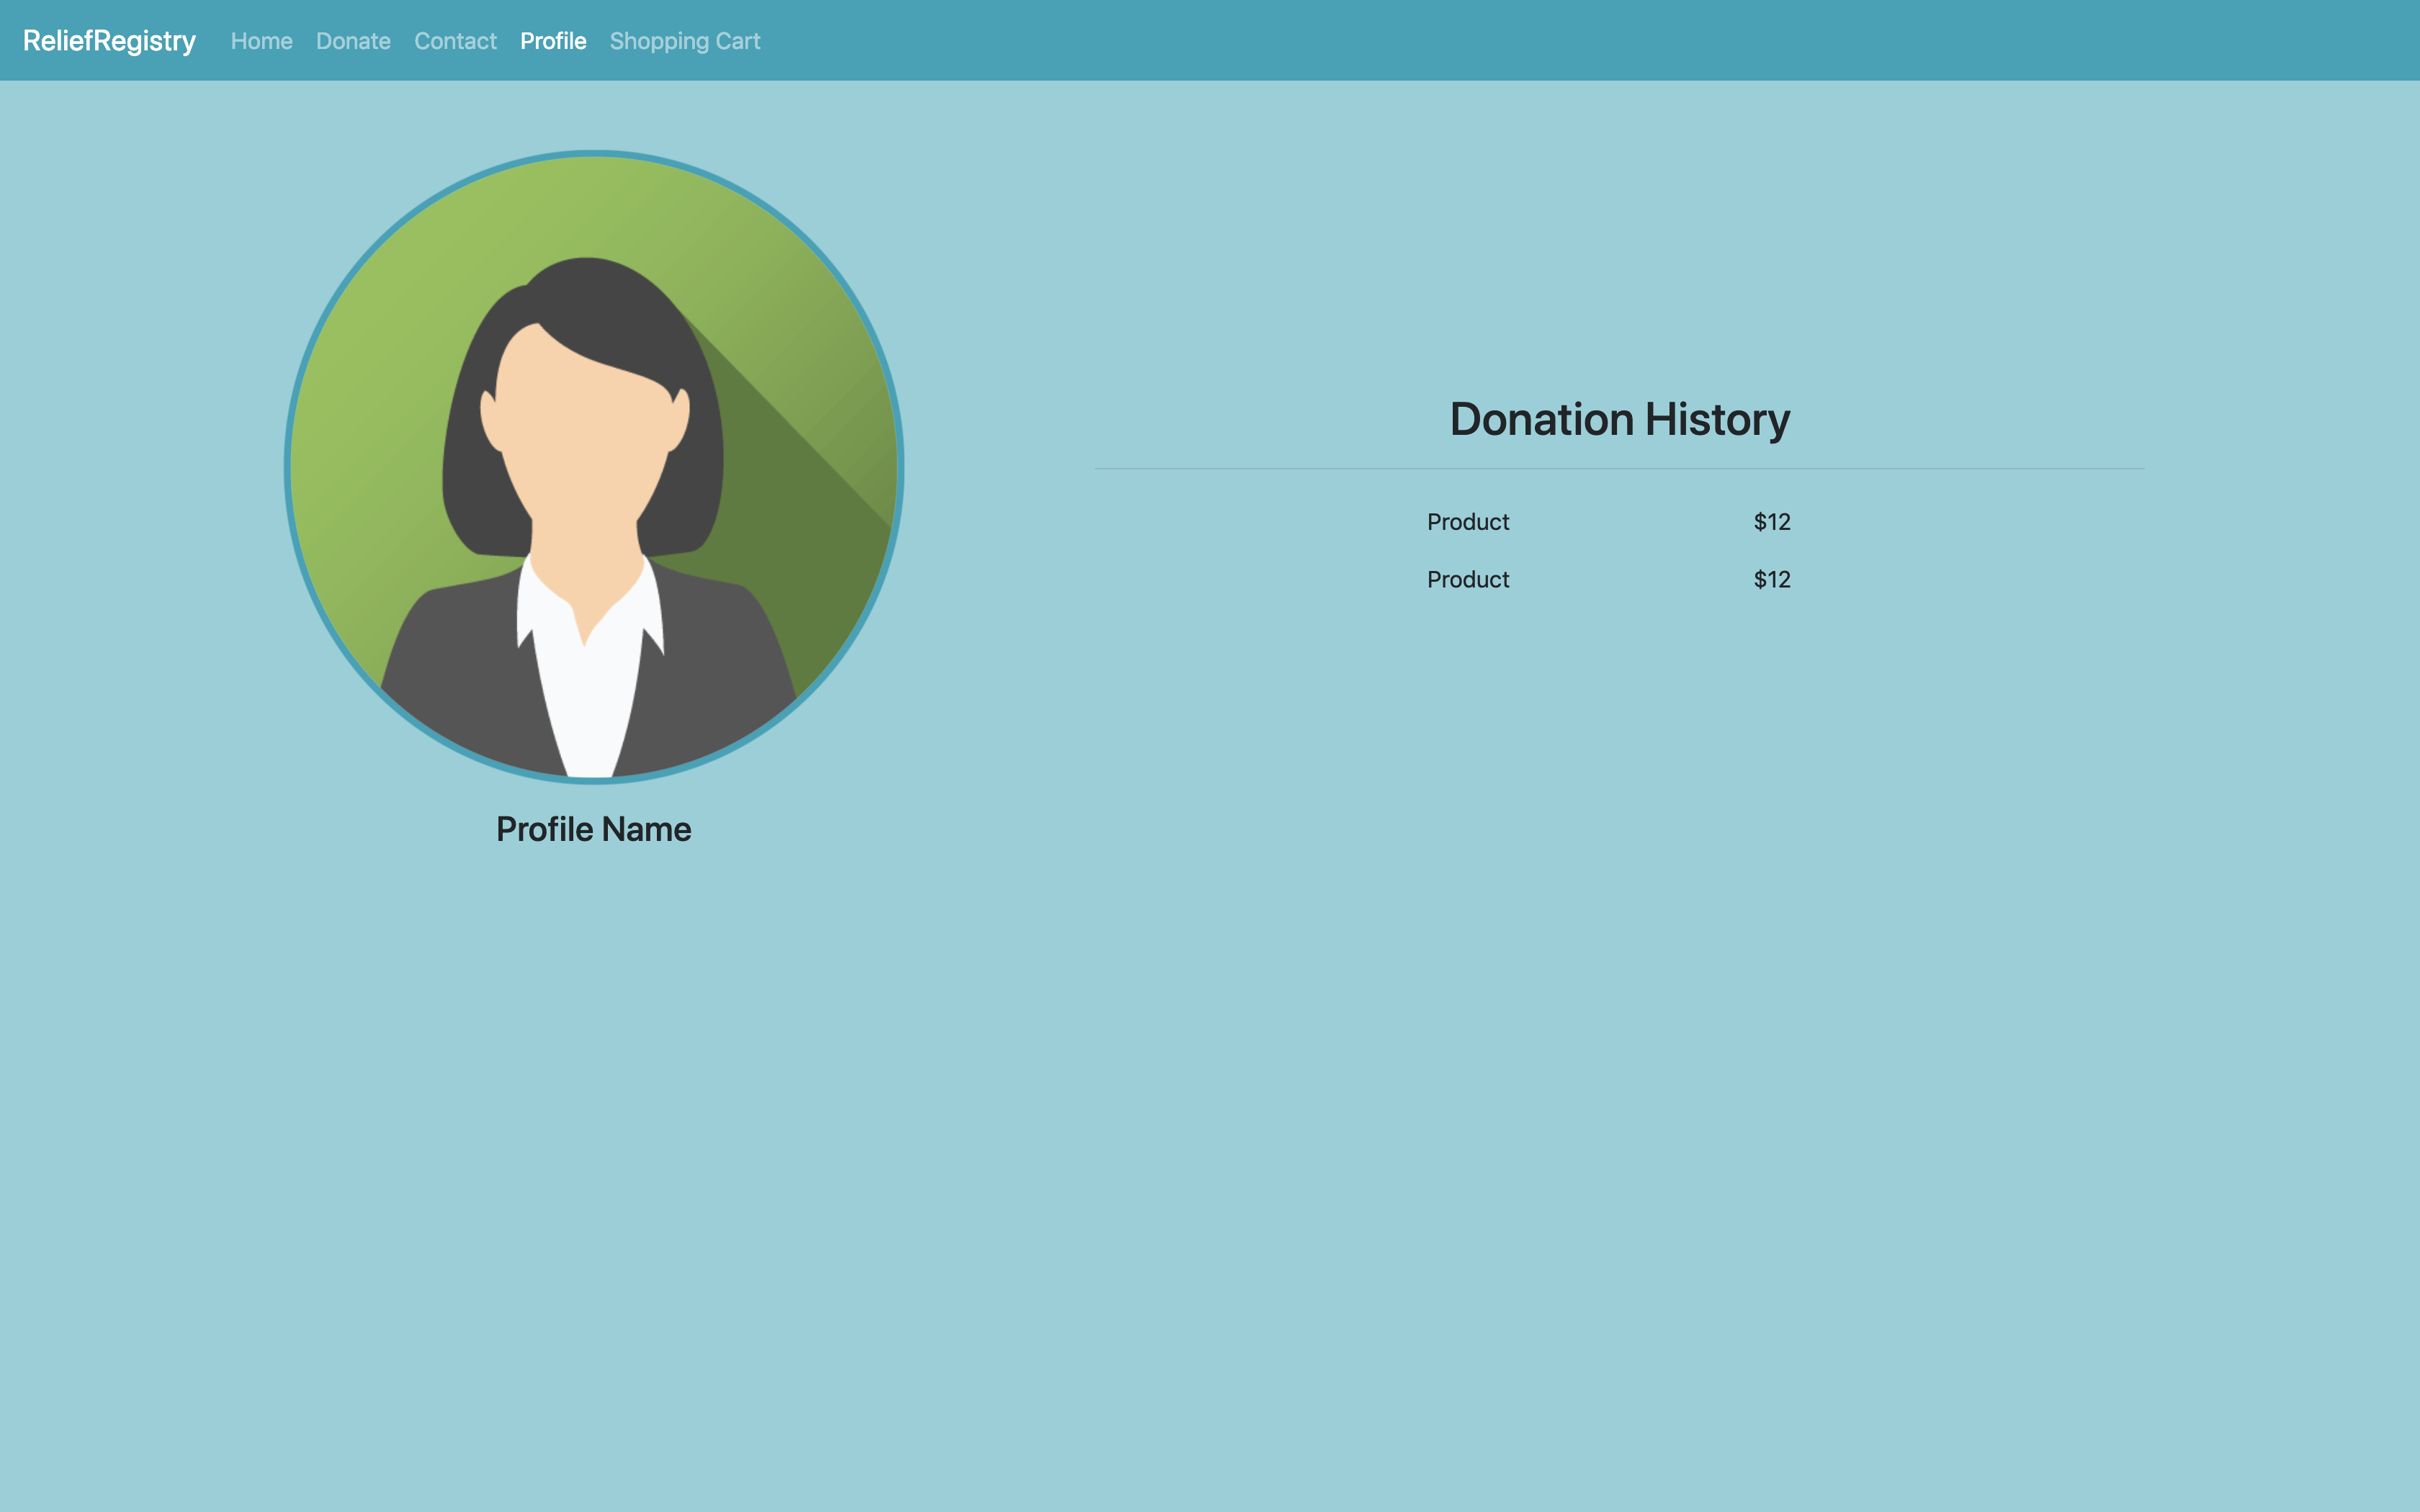Open the Contact page link
The width and height of the screenshot is (2420, 1512).
[x=455, y=41]
